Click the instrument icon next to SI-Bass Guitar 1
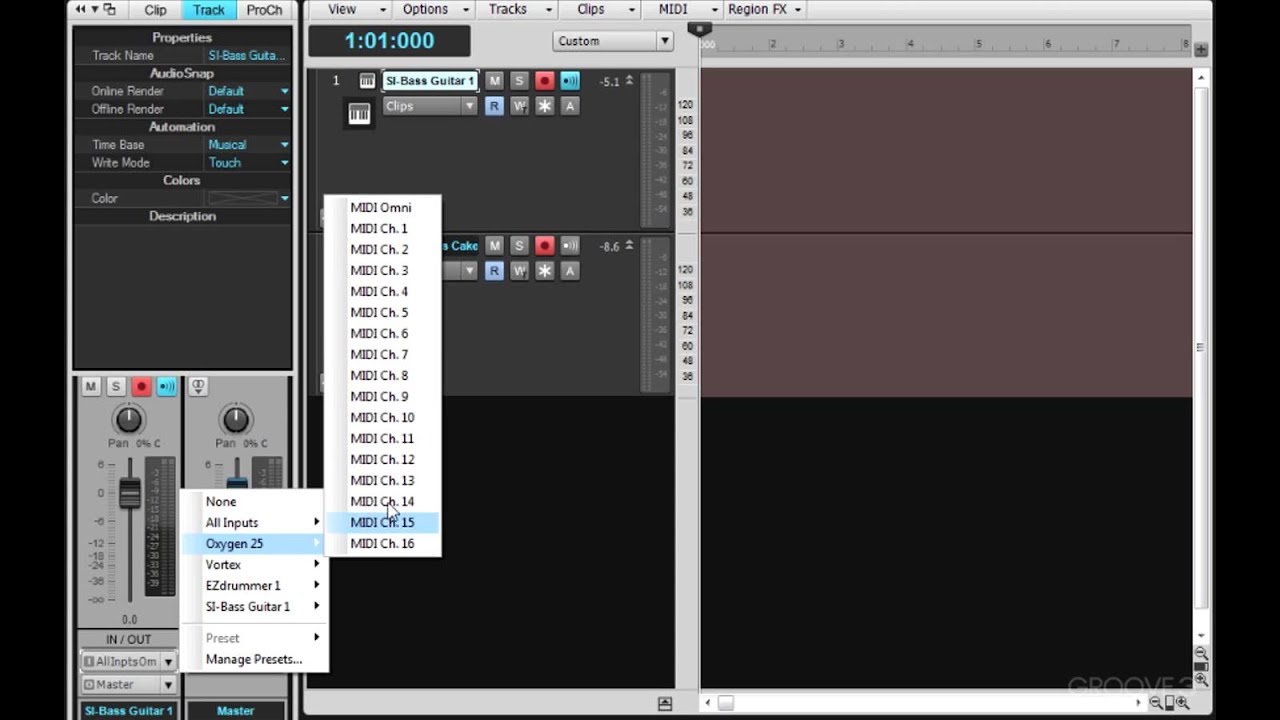Image resolution: width=1280 pixels, height=720 pixels. pos(367,81)
